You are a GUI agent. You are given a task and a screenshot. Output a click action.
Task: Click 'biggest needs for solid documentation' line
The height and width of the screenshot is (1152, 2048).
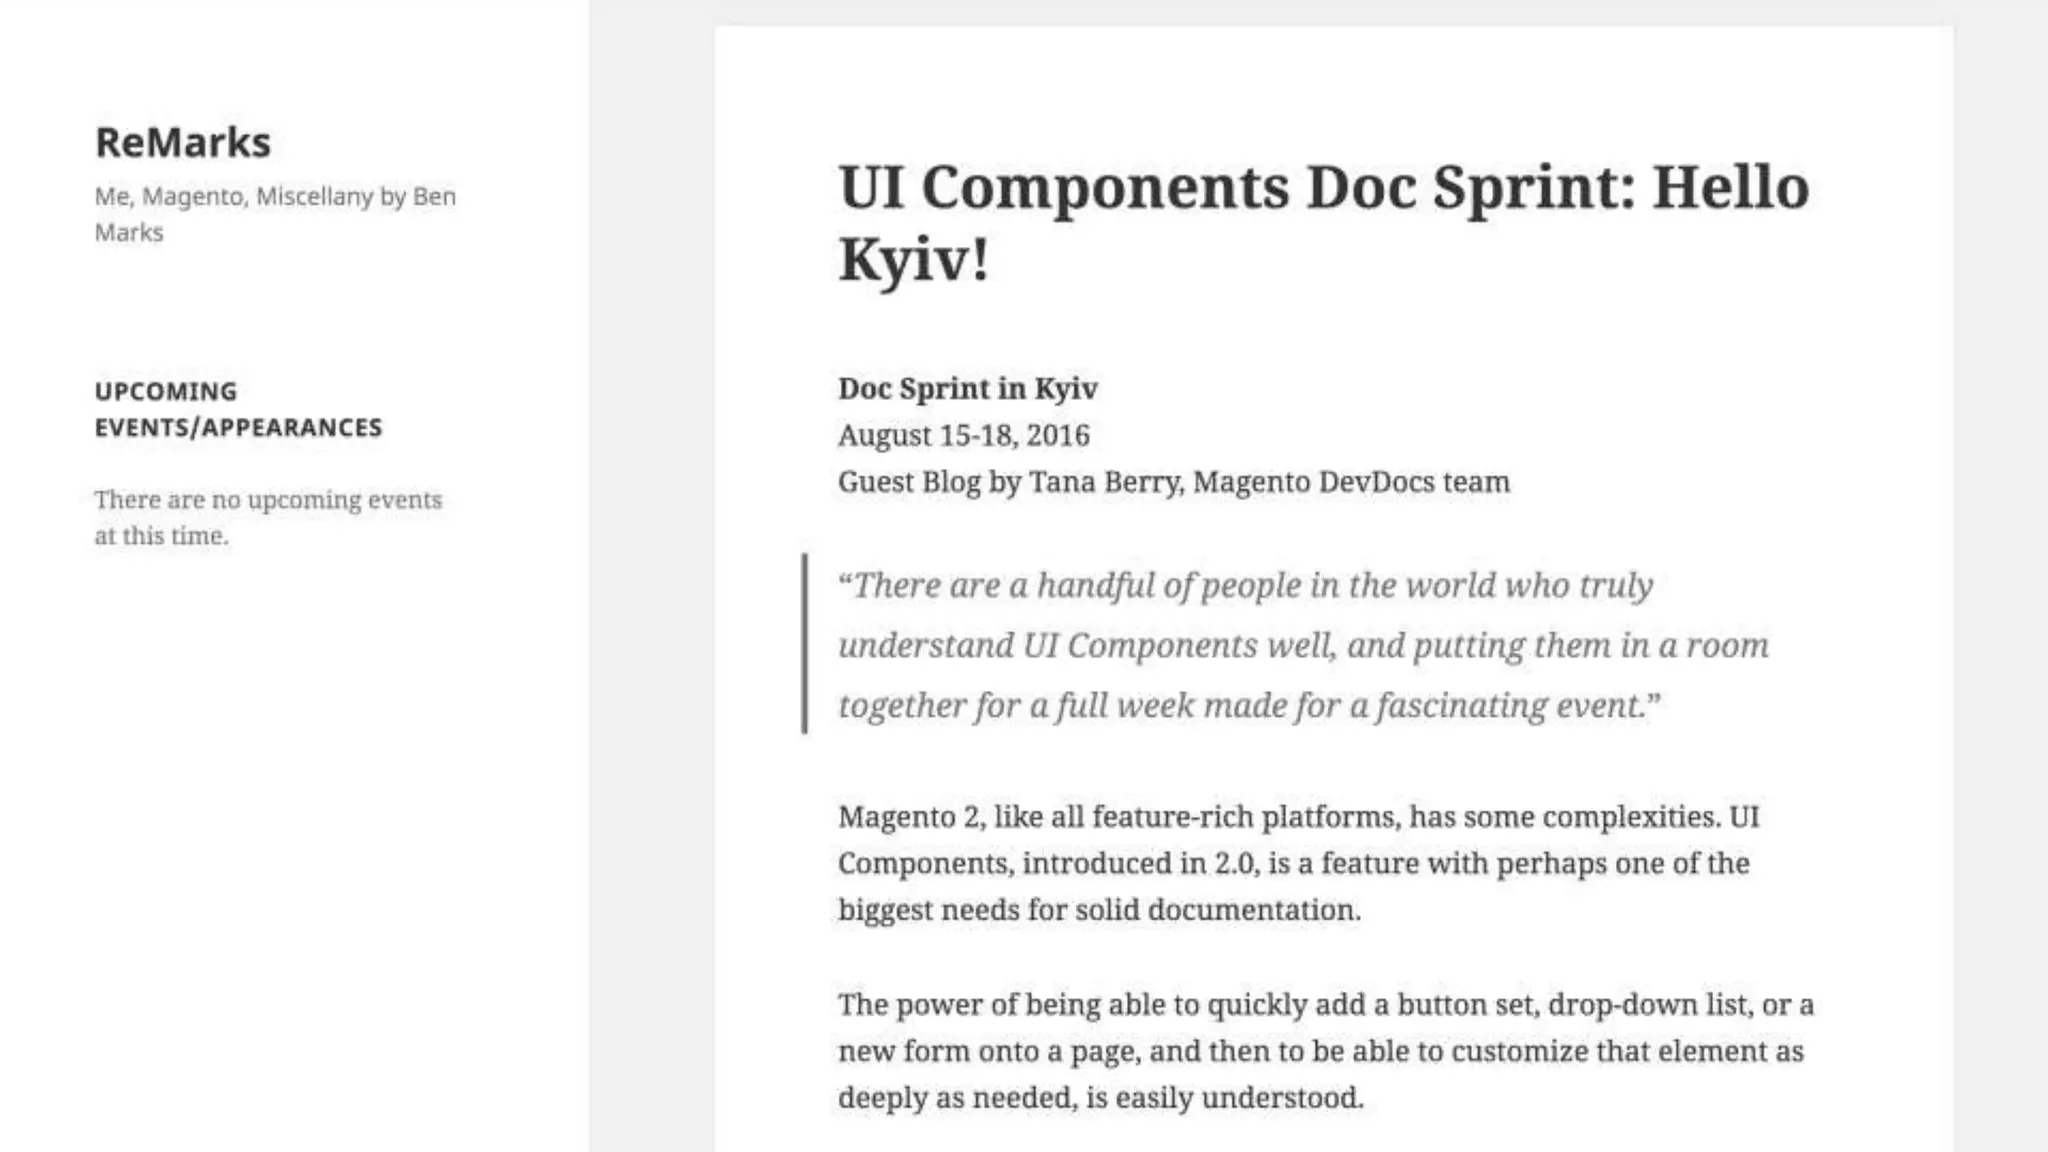(x=1098, y=910)
